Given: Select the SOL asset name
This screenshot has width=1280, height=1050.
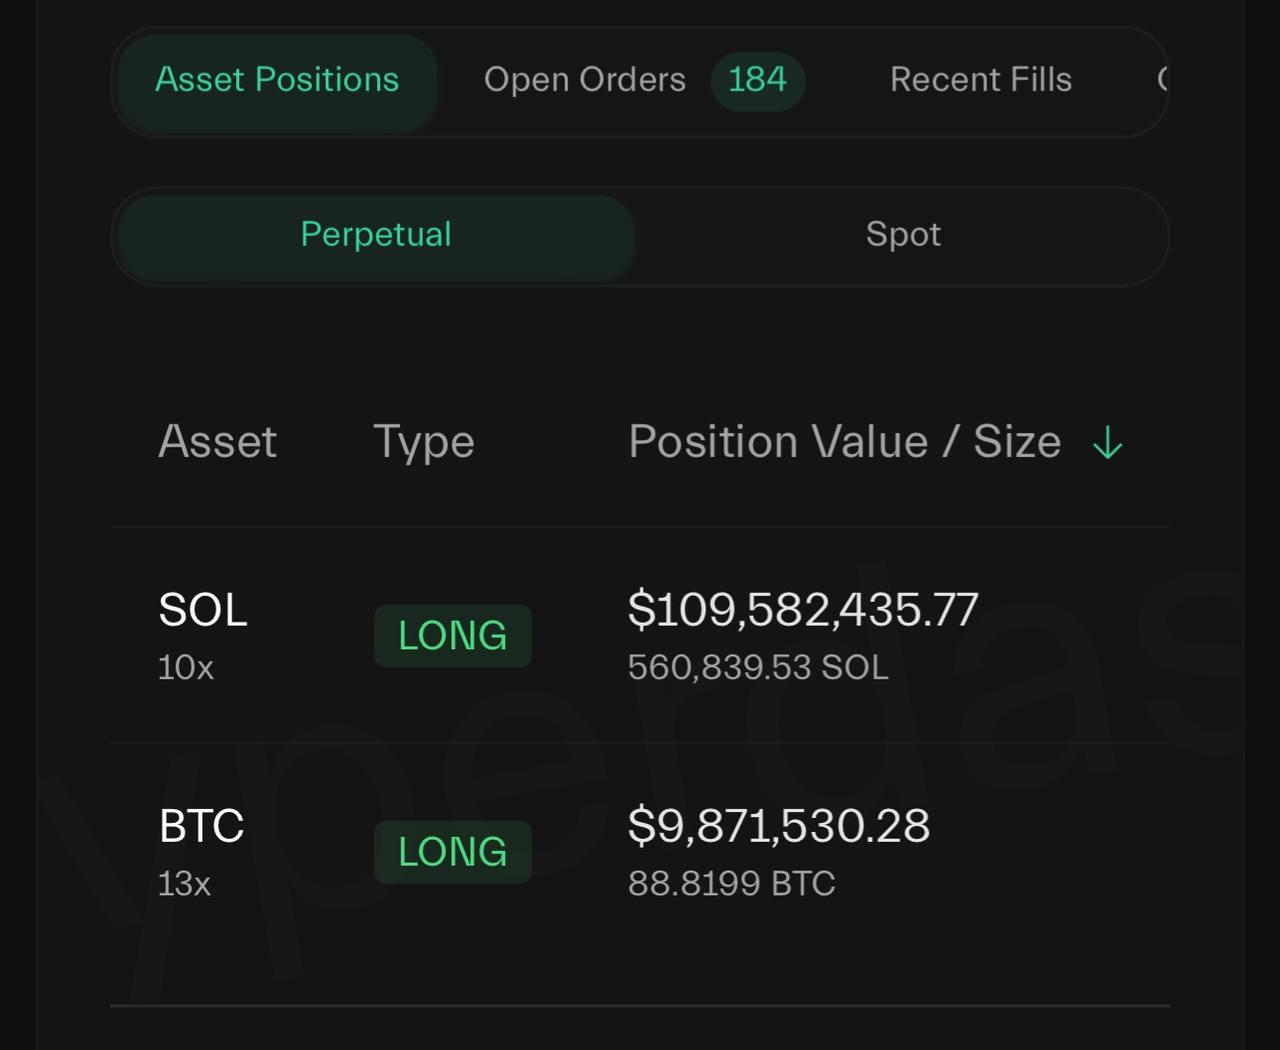Looking at the screenshot, I should click(x=203, y=610).
